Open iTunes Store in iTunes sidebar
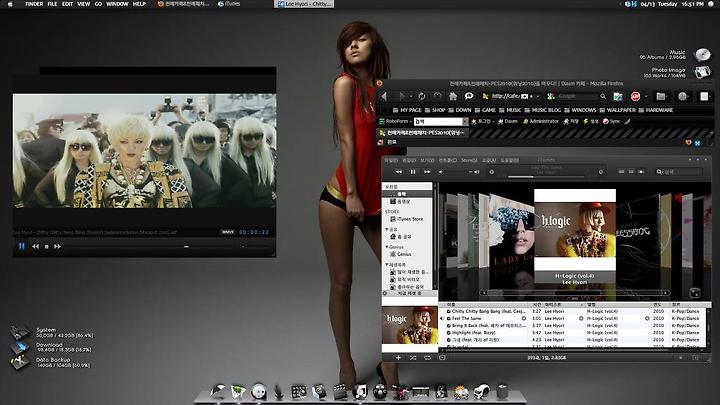 tap(407, 219)
